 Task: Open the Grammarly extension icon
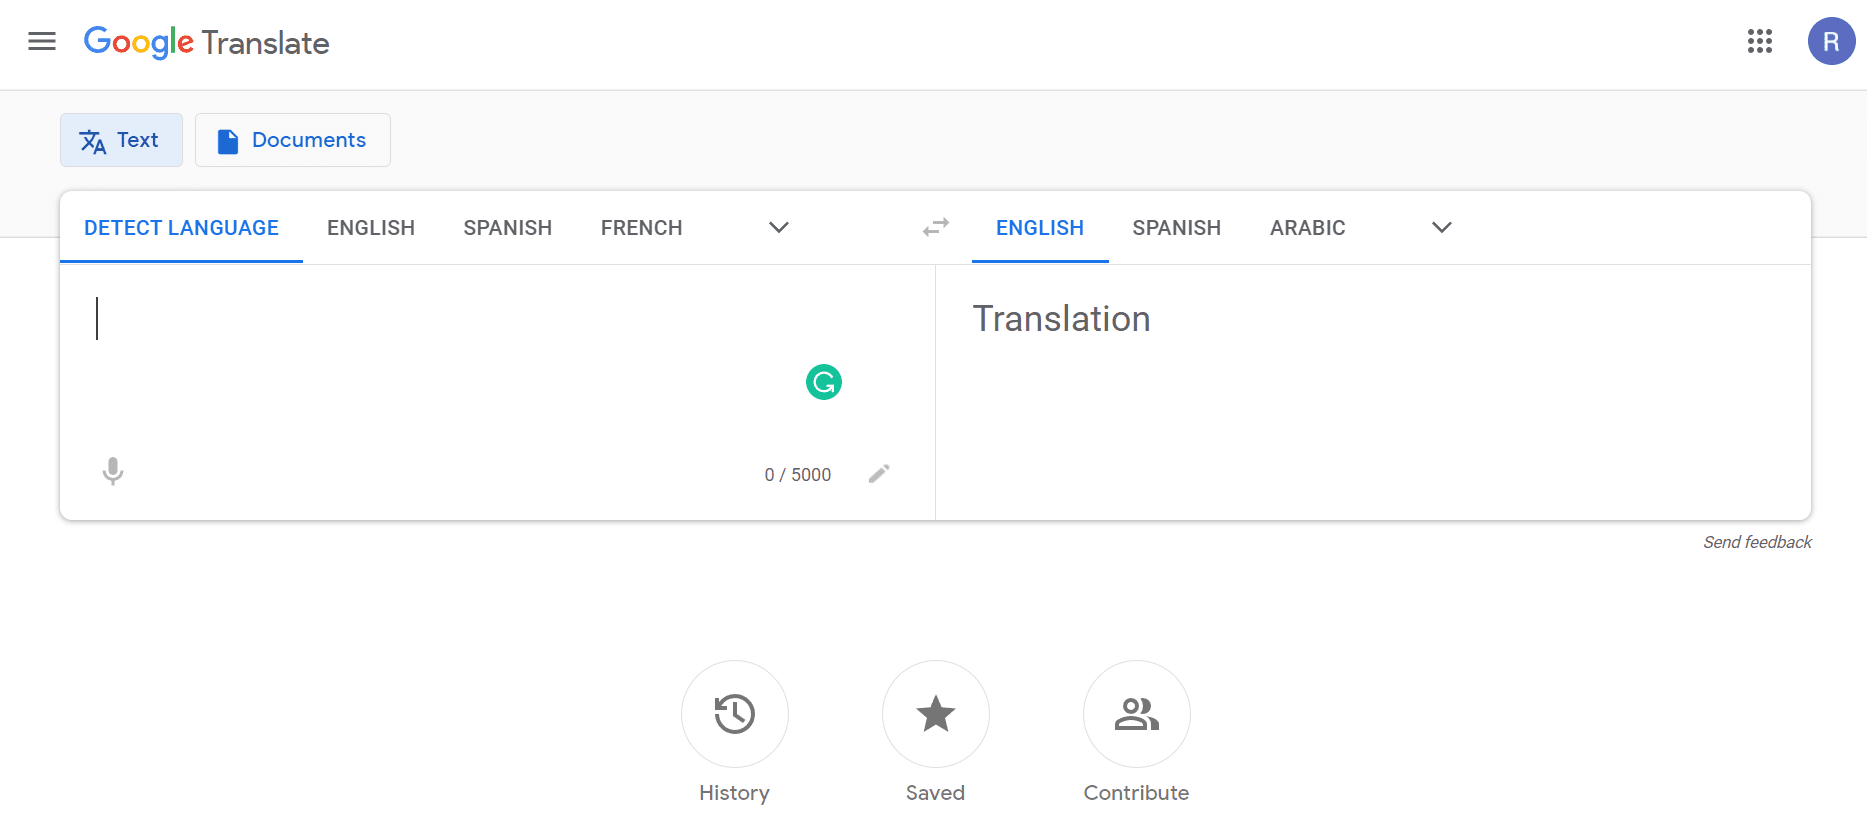point(824,382)
